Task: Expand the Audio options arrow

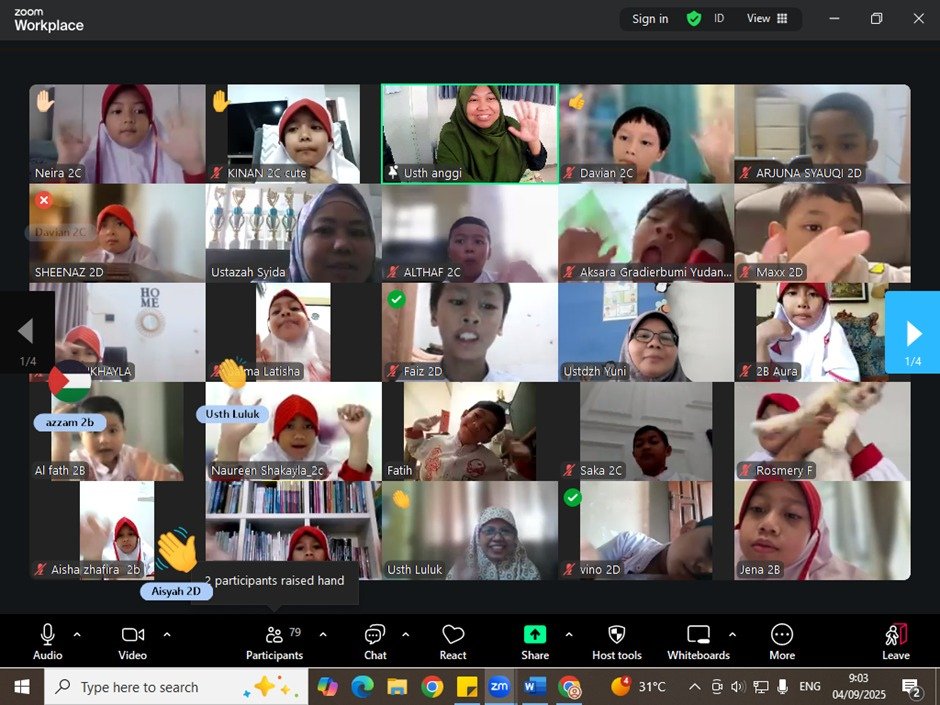Action: click(77, 634)
